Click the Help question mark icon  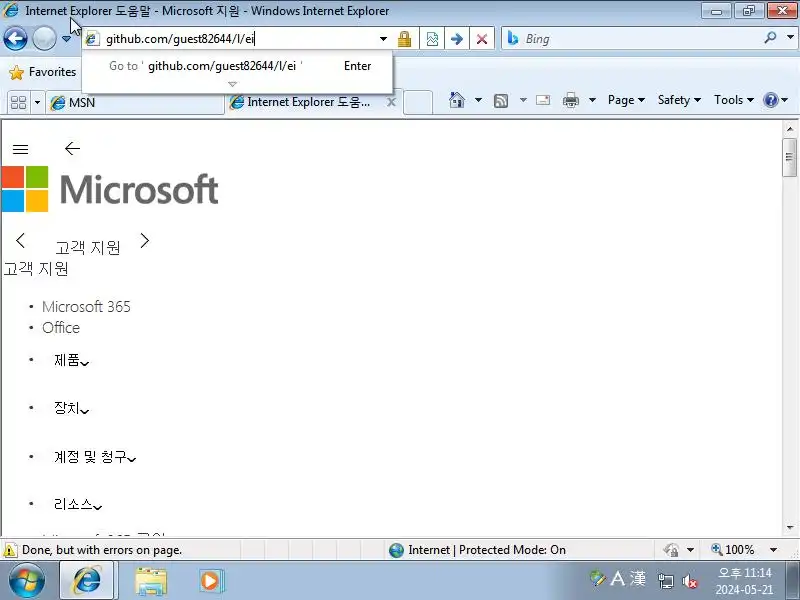[771, 100]
